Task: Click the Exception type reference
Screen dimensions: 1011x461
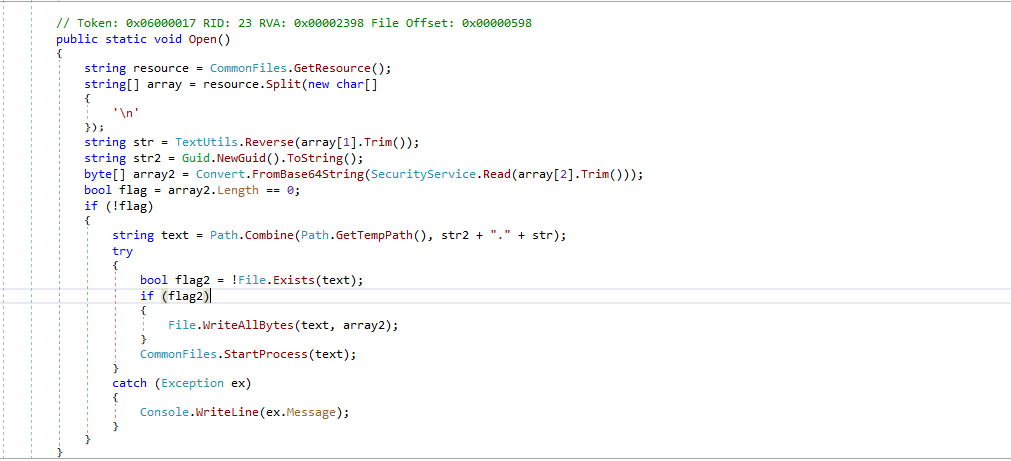Action: pos(192,383)
